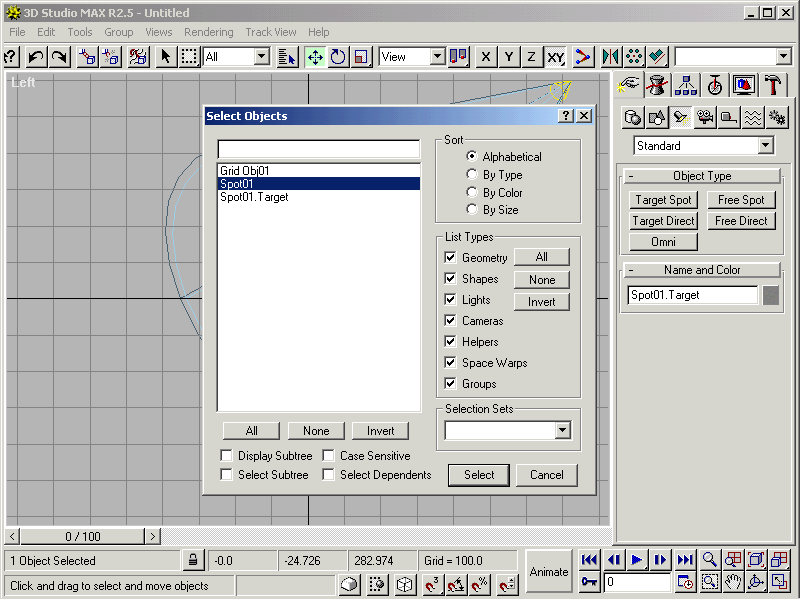Collapse the Name and Color rollout
Image resolution: width=800 pixels, height=600 pixels.
pyautogui.click(x=702, y=269)
